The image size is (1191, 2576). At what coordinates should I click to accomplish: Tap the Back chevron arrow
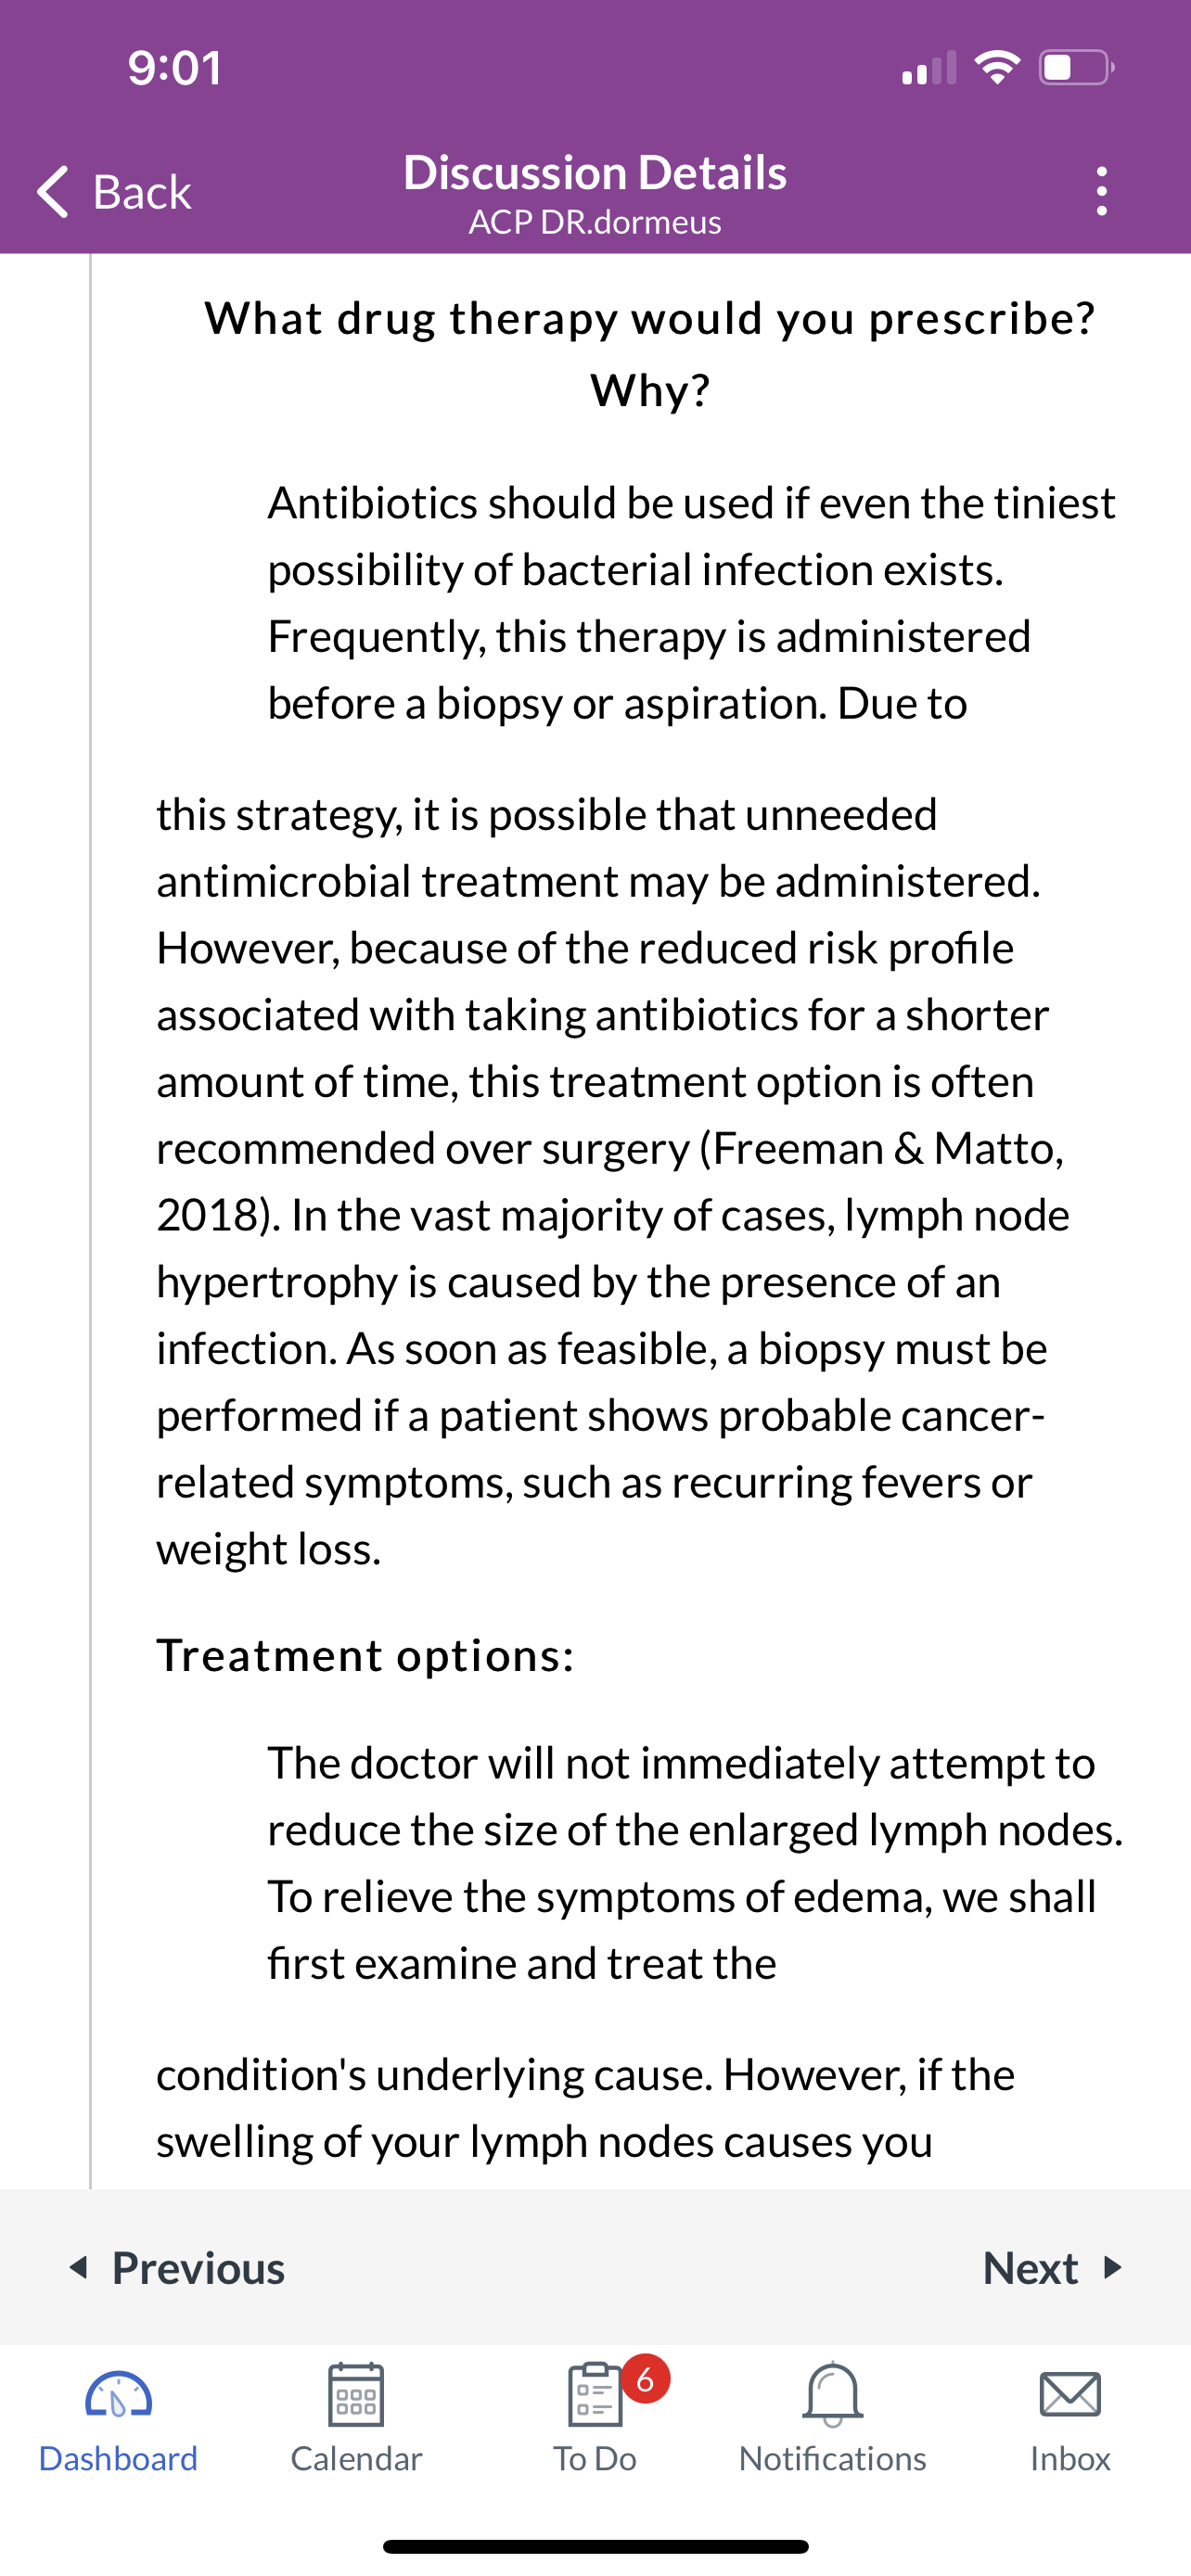[x=53, y=191]
